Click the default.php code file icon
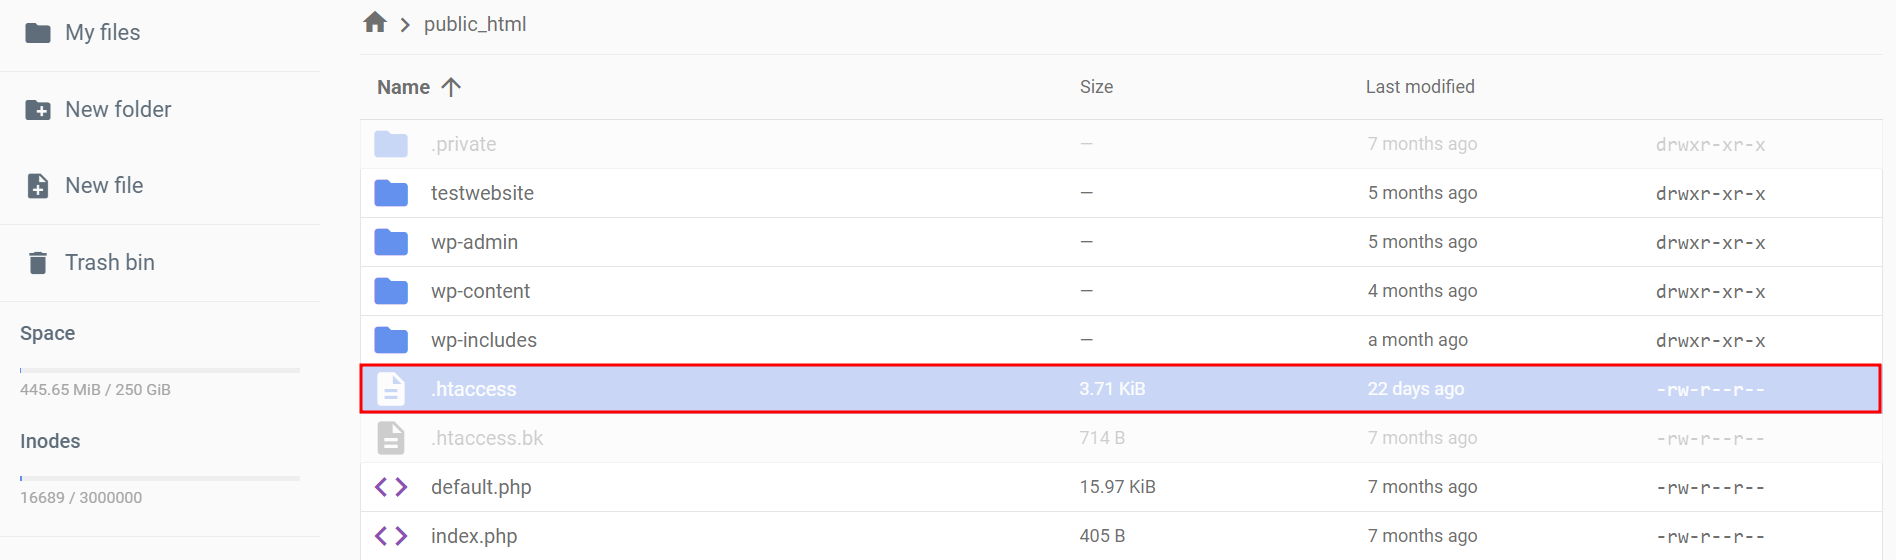1896x560 pixels. [391, 487]
